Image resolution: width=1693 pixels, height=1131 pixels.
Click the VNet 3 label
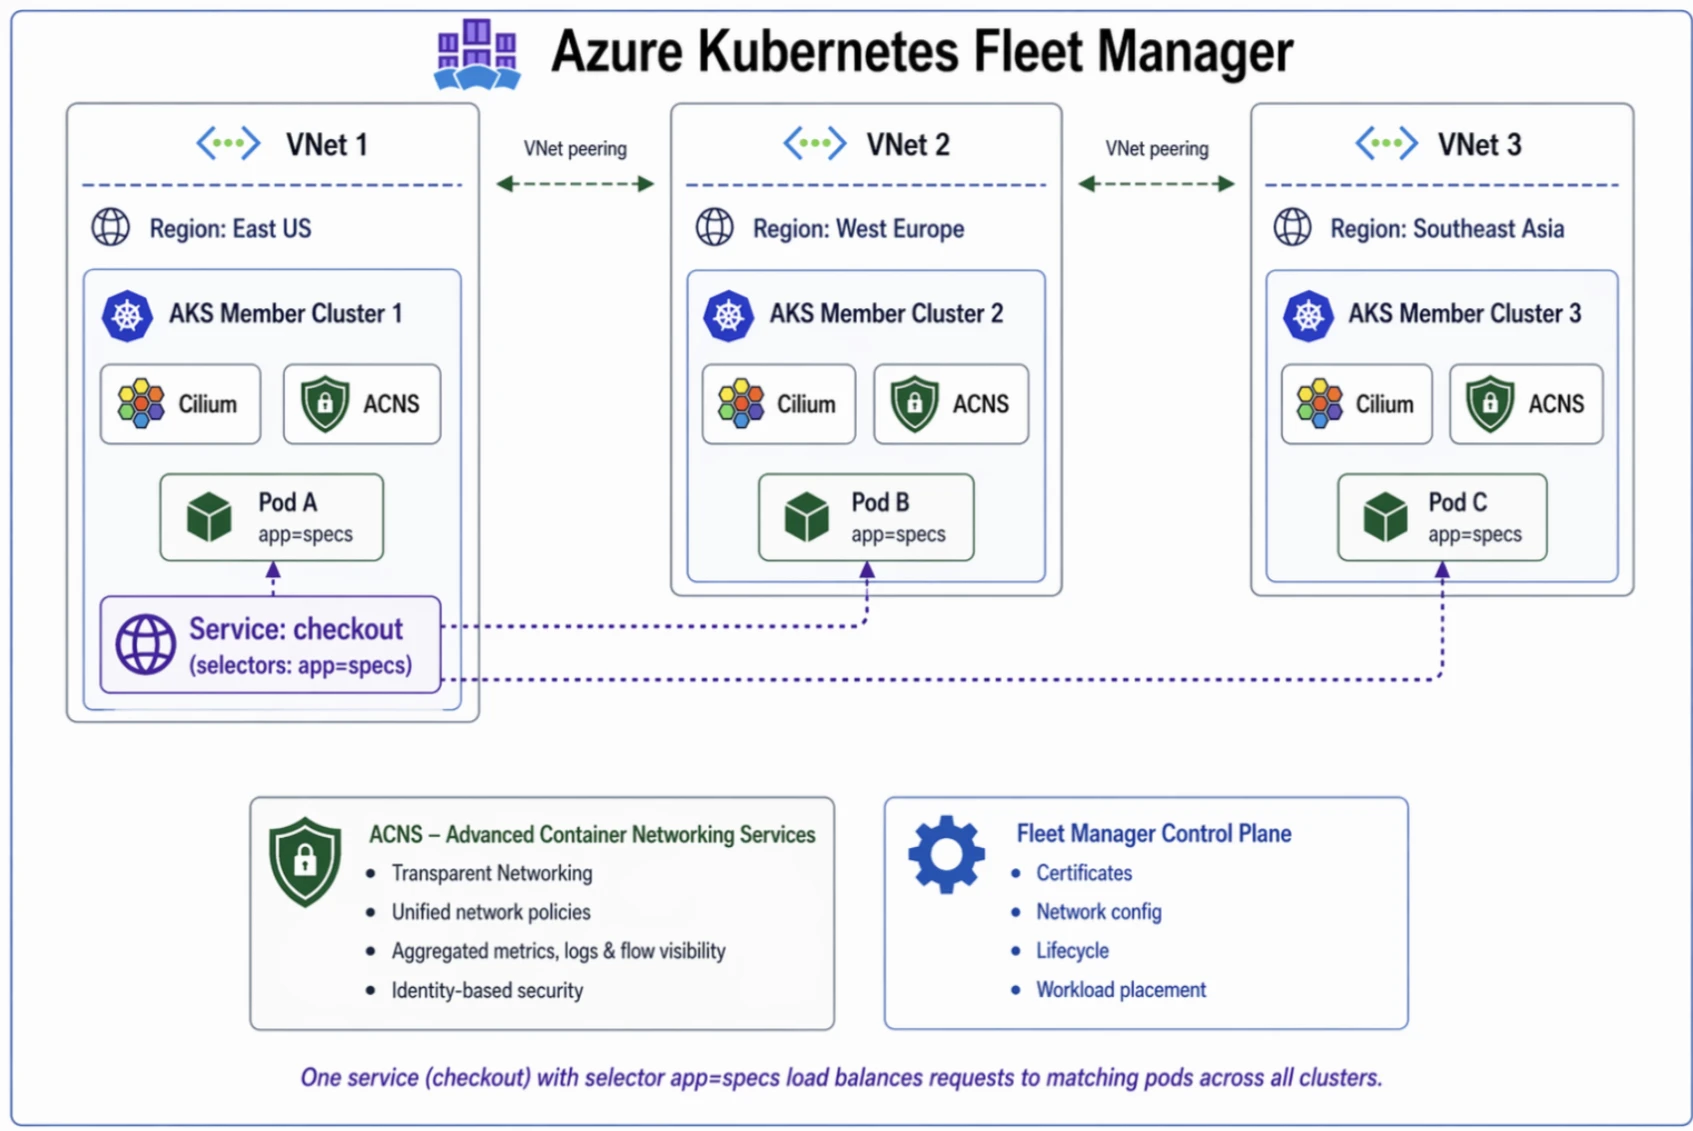(1480, 145)
